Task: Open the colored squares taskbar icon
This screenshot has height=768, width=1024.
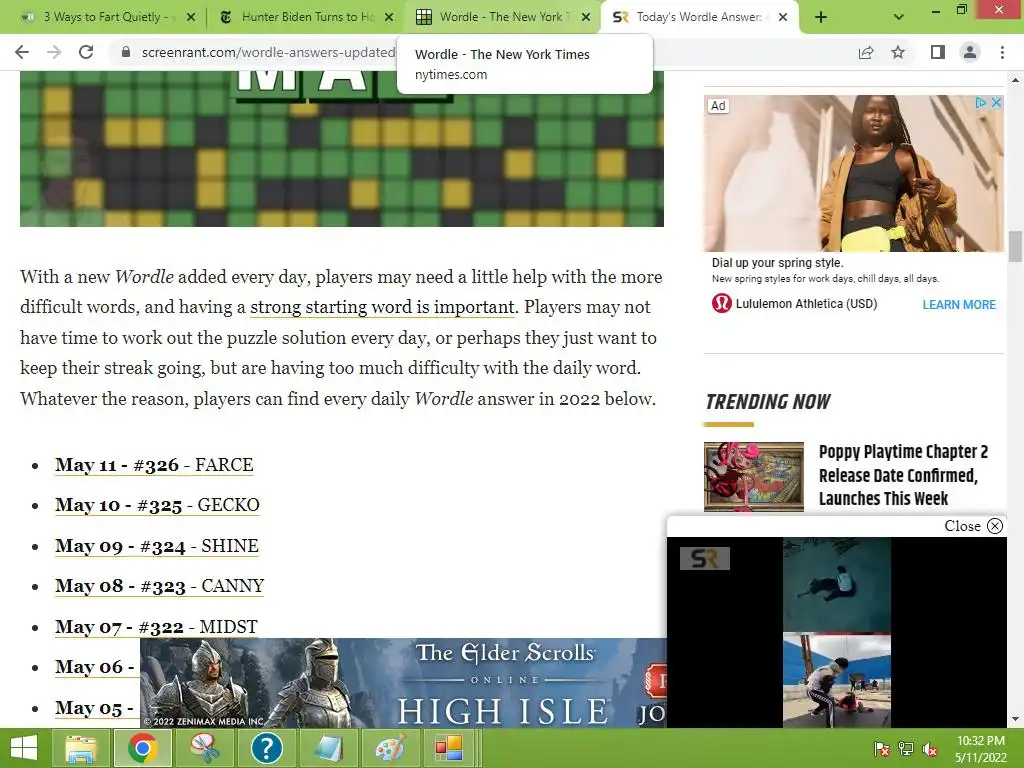Action: coord(450,748)
